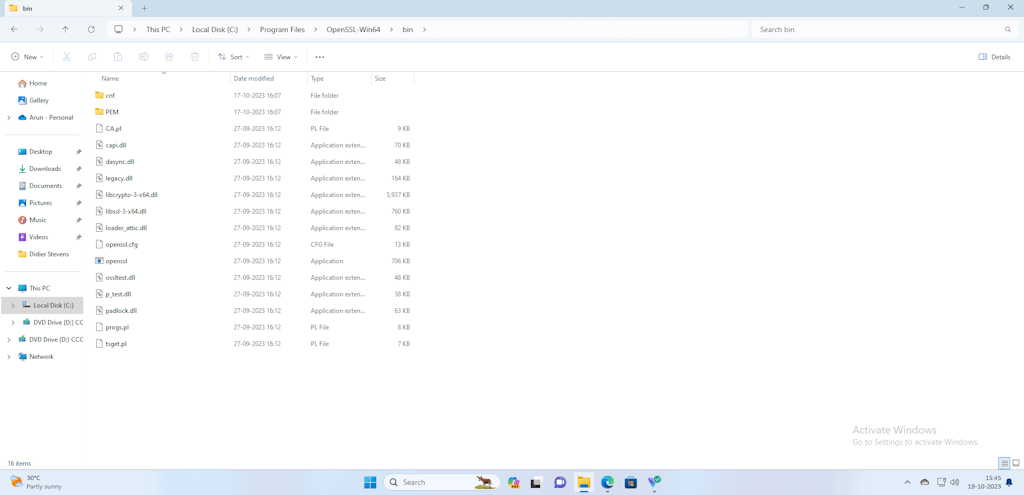Image resolution: width=1024 pixels, height=495 pixels.
Task: Show hidden system tray icons
Action: point(907,482)
